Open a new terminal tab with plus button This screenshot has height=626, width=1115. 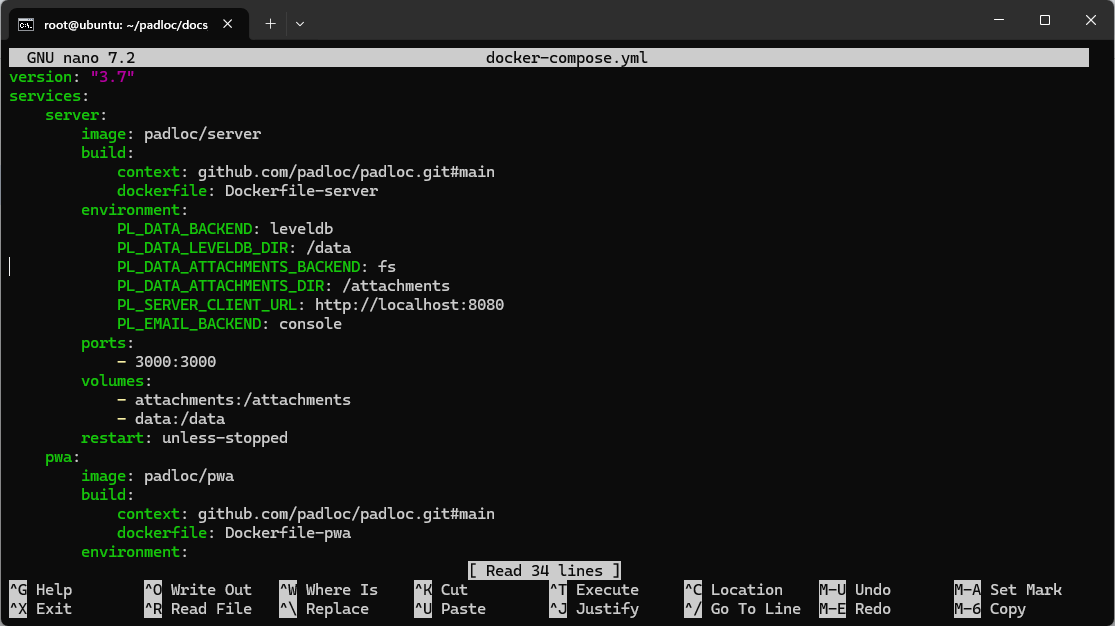(270, 24)
